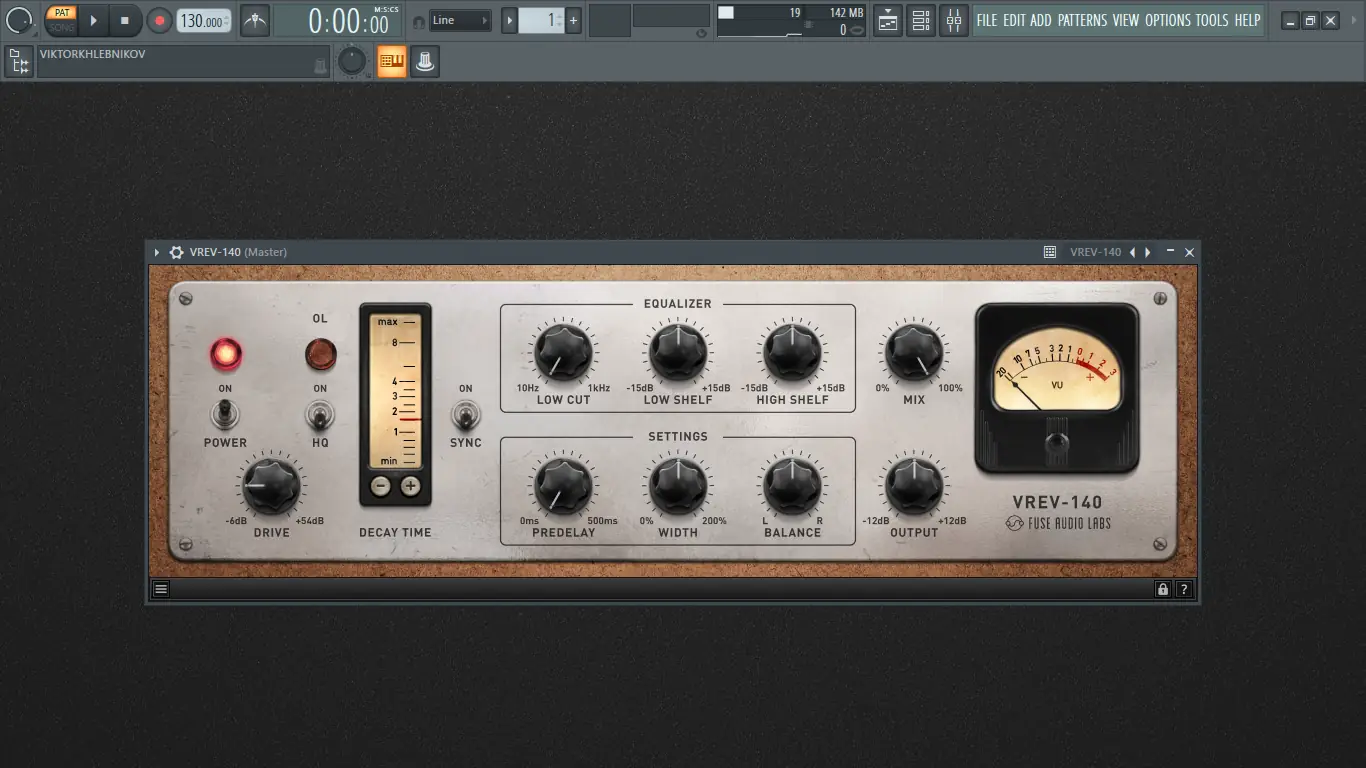Expand the VREV-140 plugin header arrow
The image size is (1366, 768).
[x=156, y=252]
